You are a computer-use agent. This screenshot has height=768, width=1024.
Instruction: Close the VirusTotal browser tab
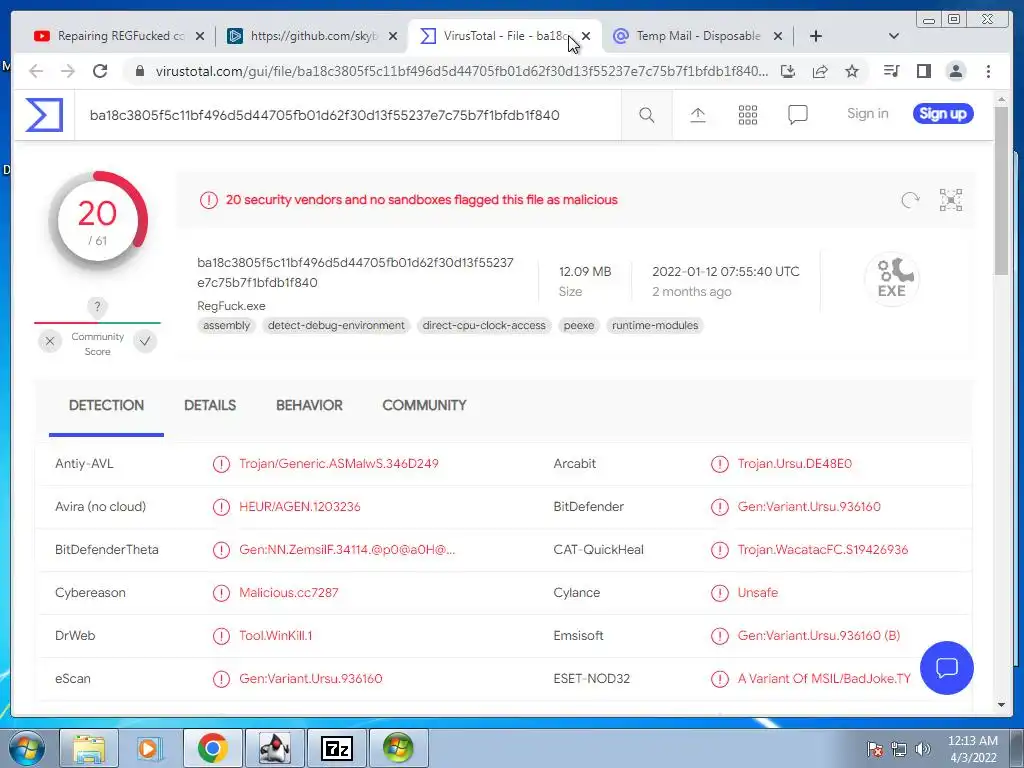(x=586, y=36)
